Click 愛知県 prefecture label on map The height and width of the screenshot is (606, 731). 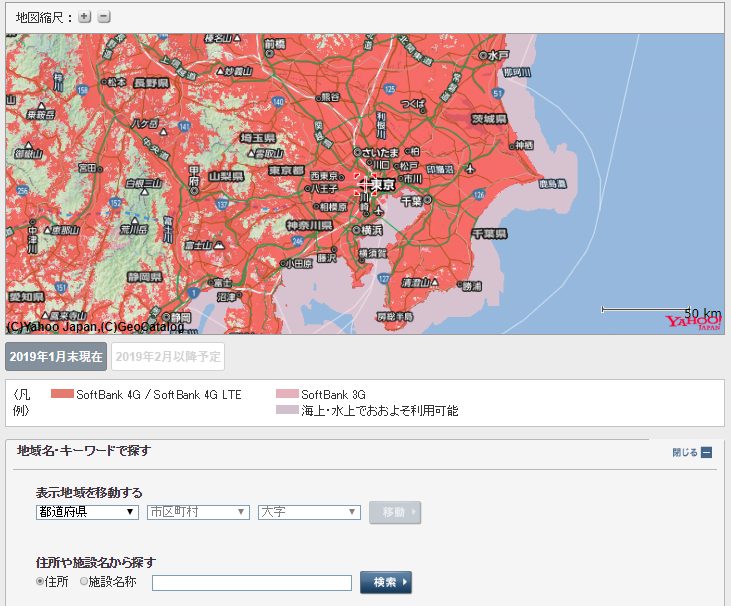click(x=26, y=296)
